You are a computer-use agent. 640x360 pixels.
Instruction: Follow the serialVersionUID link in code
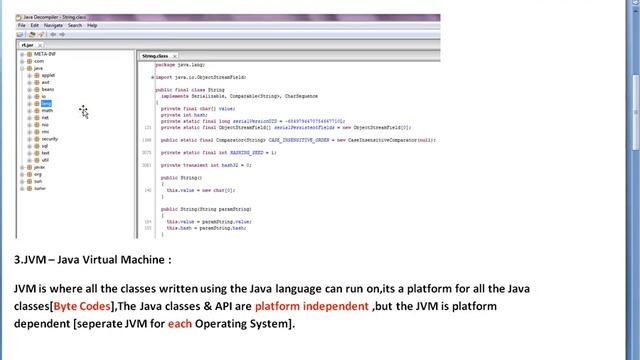[255, 121]
